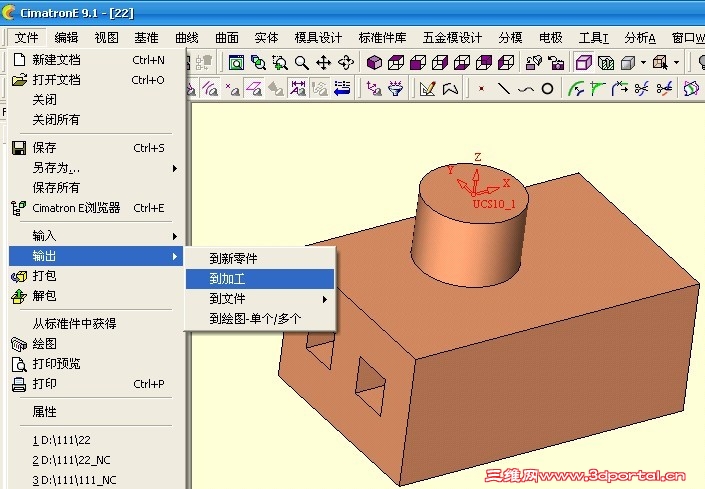Screen dimensions: 705x489
Task: Expand the 到文件 submenu arrow
Action: [325, 299]
